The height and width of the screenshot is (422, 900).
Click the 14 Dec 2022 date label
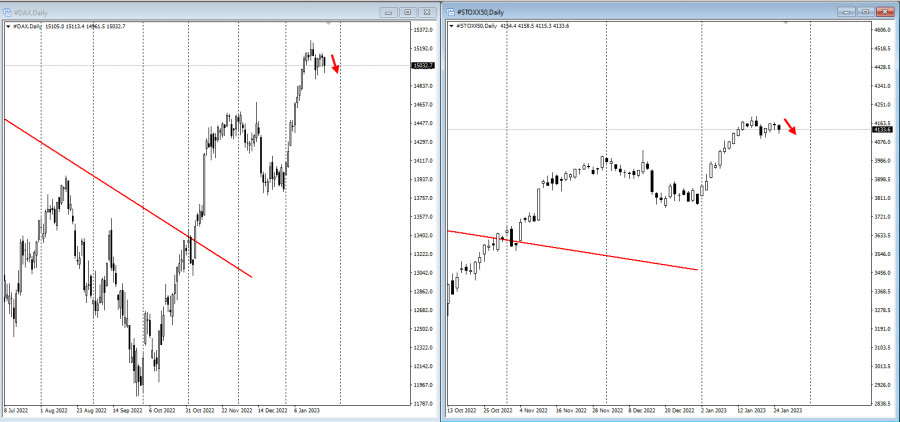point(273,411)
